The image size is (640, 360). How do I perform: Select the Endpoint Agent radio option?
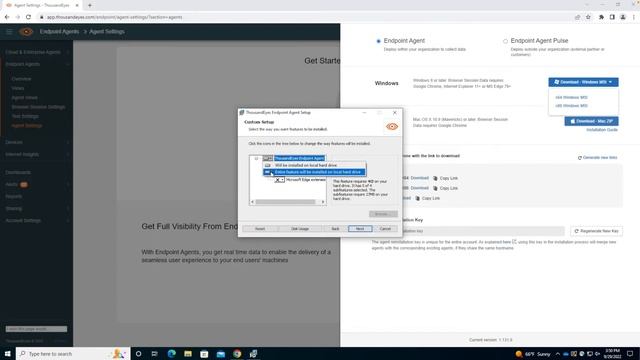point(378,41)
